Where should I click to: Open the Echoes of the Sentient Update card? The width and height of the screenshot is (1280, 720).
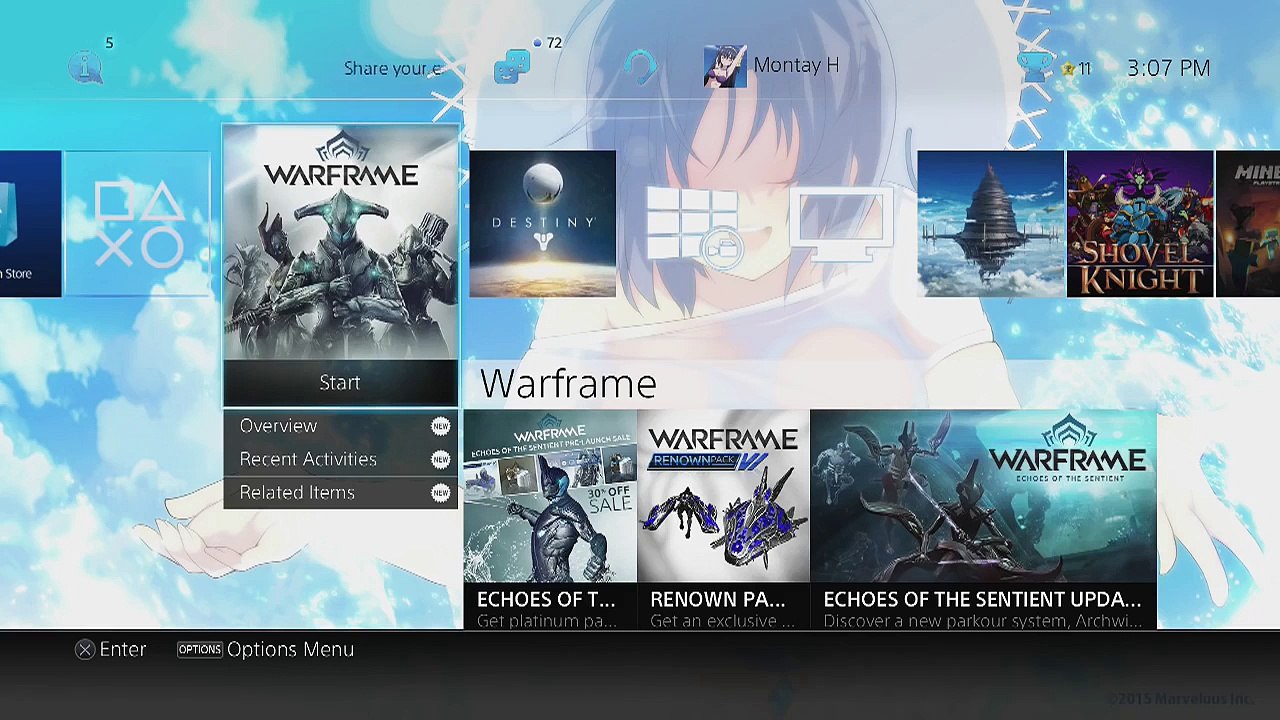pyautogui.click(x=984, y=520)
